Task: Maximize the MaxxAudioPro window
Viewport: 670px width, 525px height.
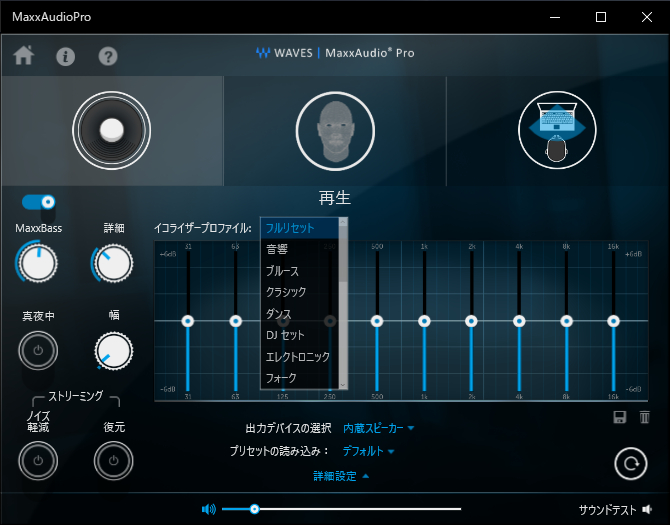Action: coord(601,17)
